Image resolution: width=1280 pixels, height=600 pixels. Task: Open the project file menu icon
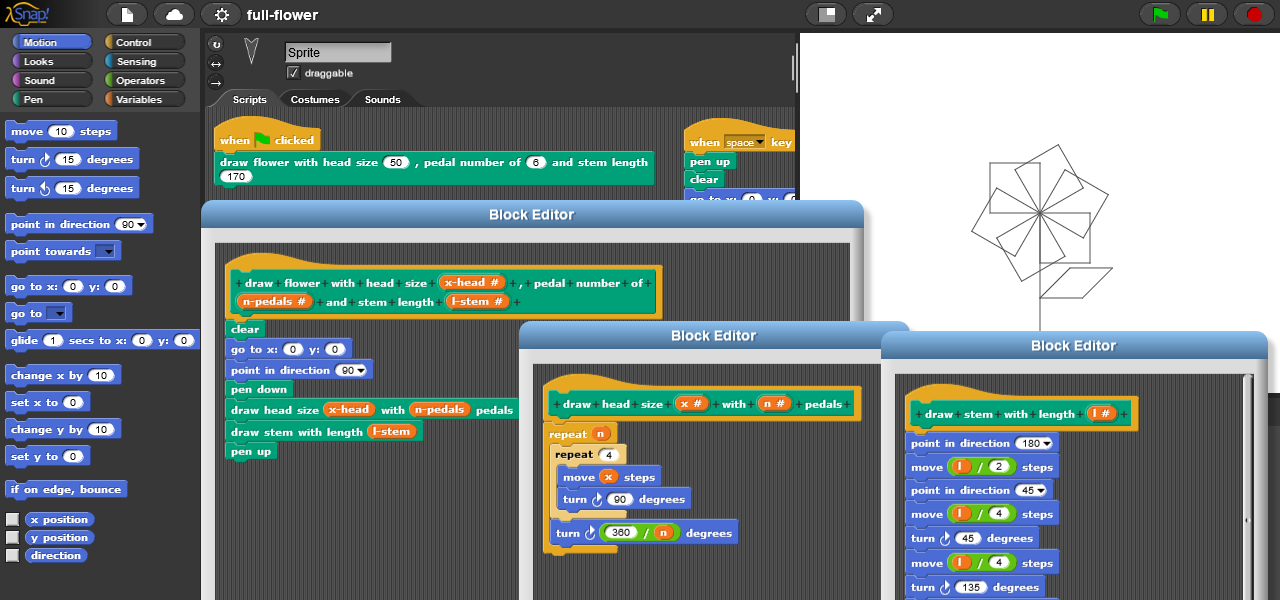(x=127, y=15)
